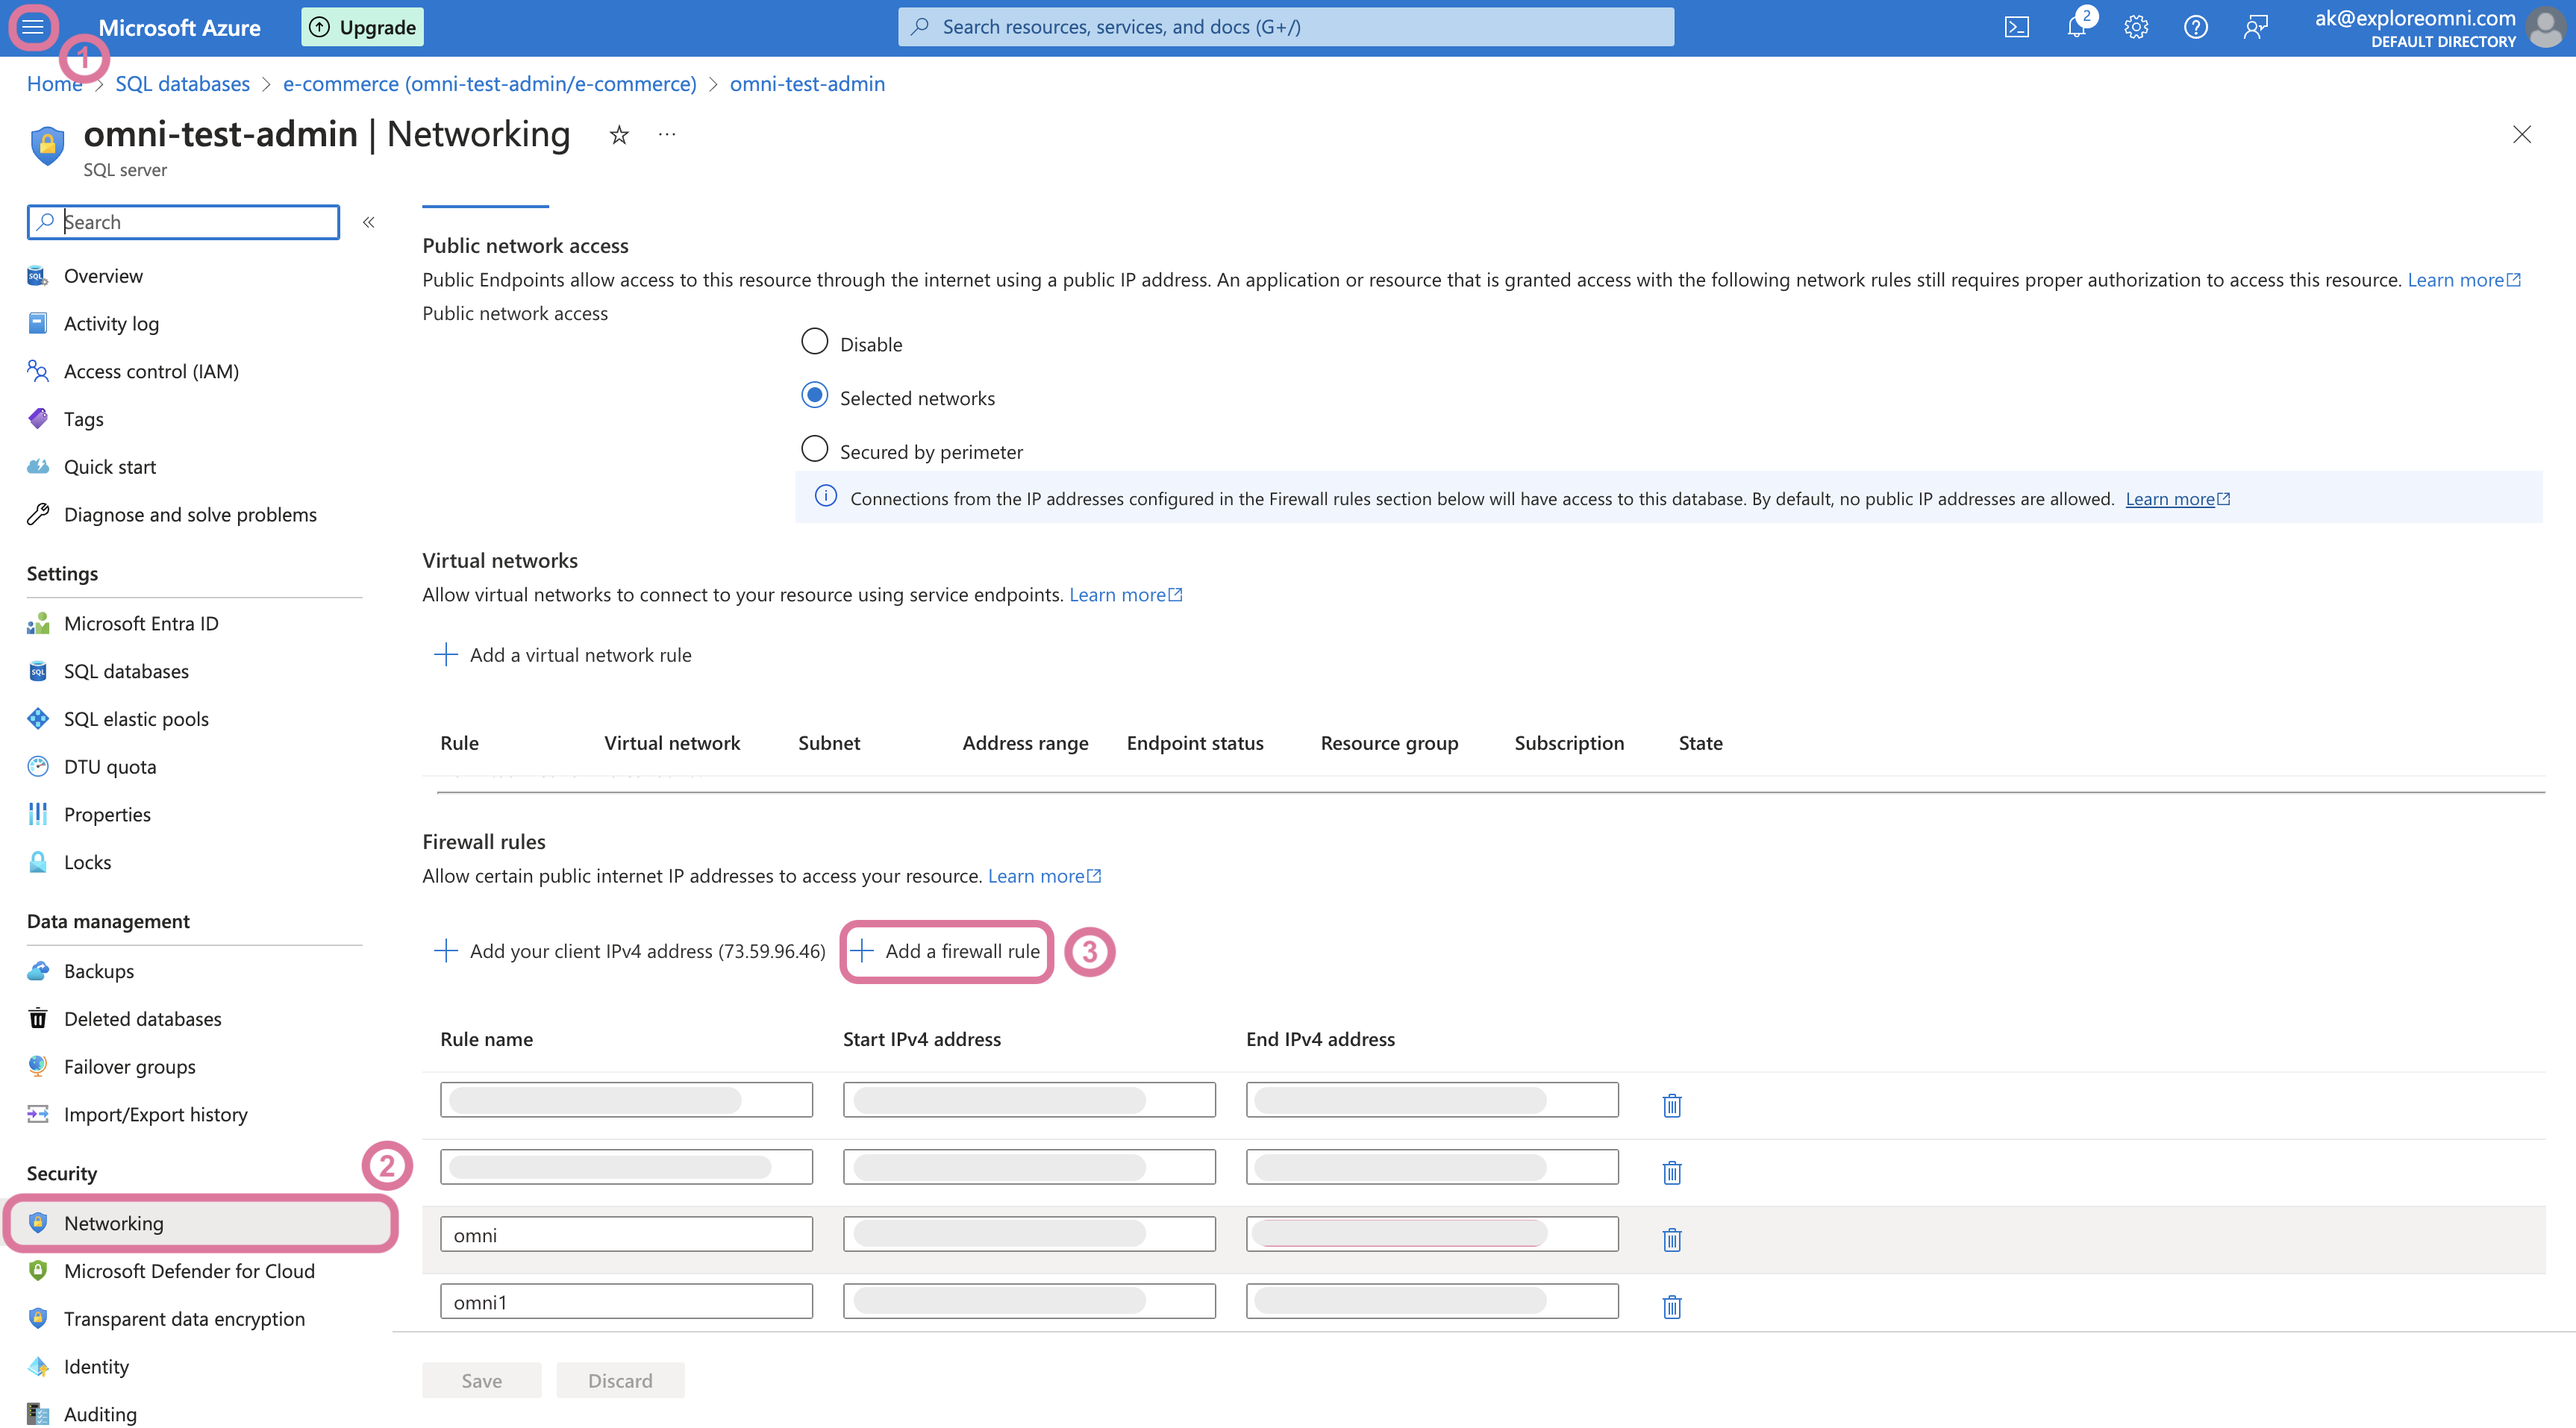Screen dimensions: 2576x1428
Task: Open Cloud Shell from the top bar
Action: tap(2016, 27)
